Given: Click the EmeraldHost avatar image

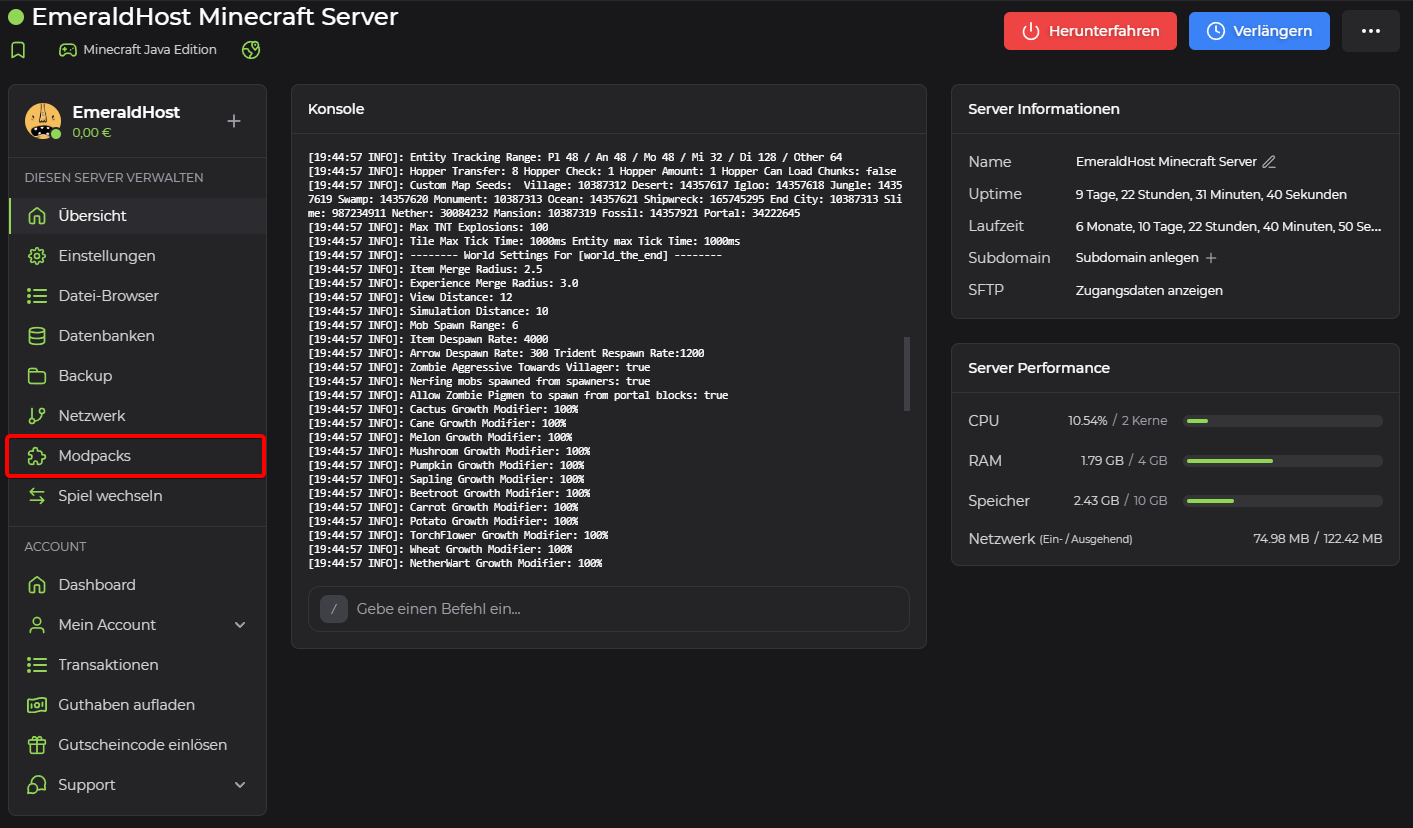Looking at the screenshot, I should pyautogui.click(x=43, y=121).
